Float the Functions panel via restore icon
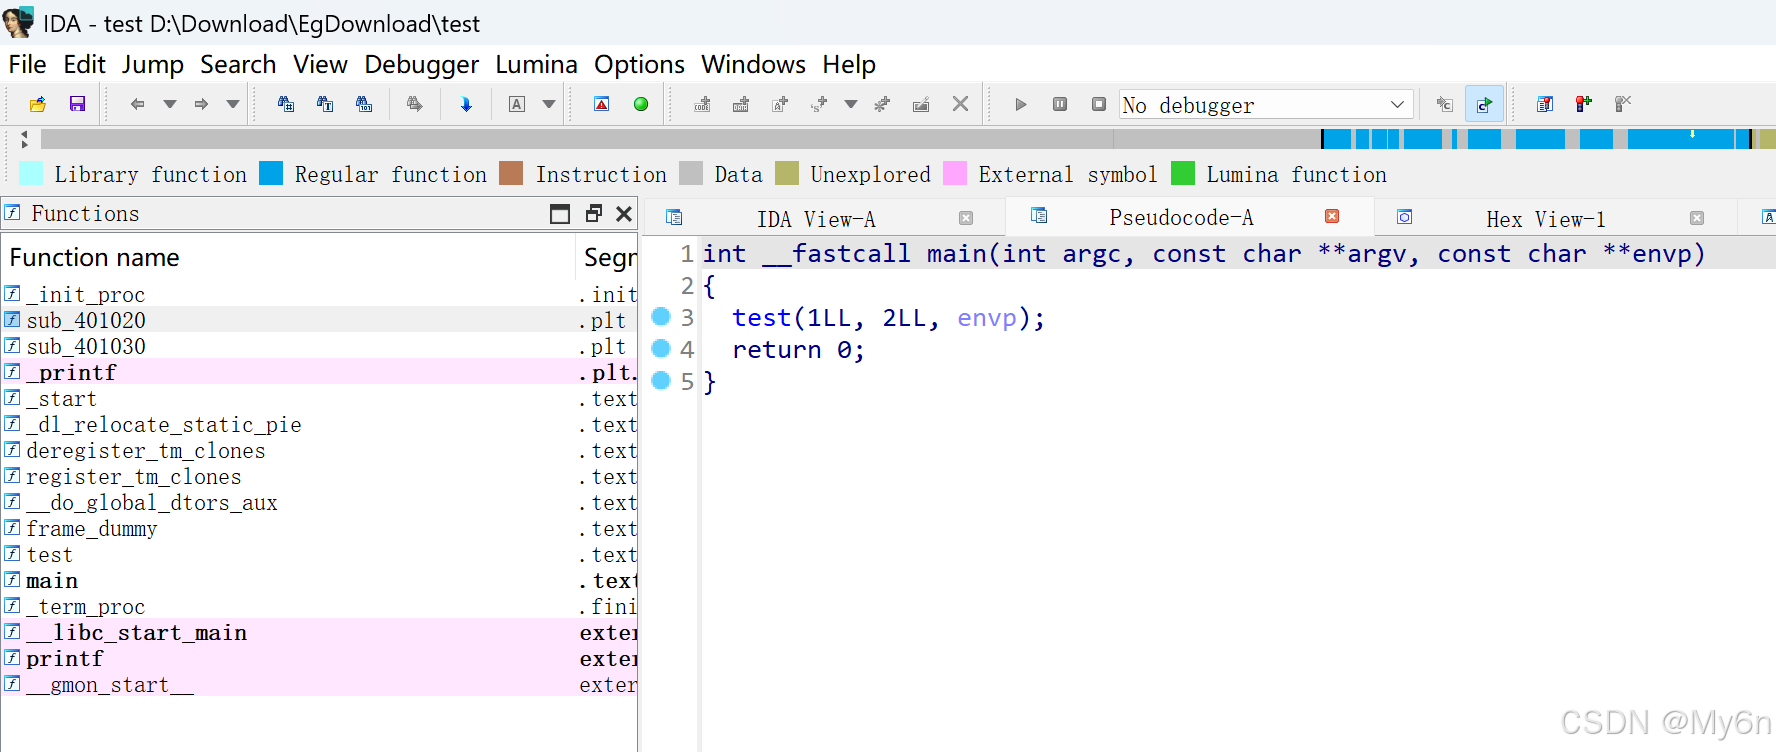Screen dimensions: 1776x752 594,213
